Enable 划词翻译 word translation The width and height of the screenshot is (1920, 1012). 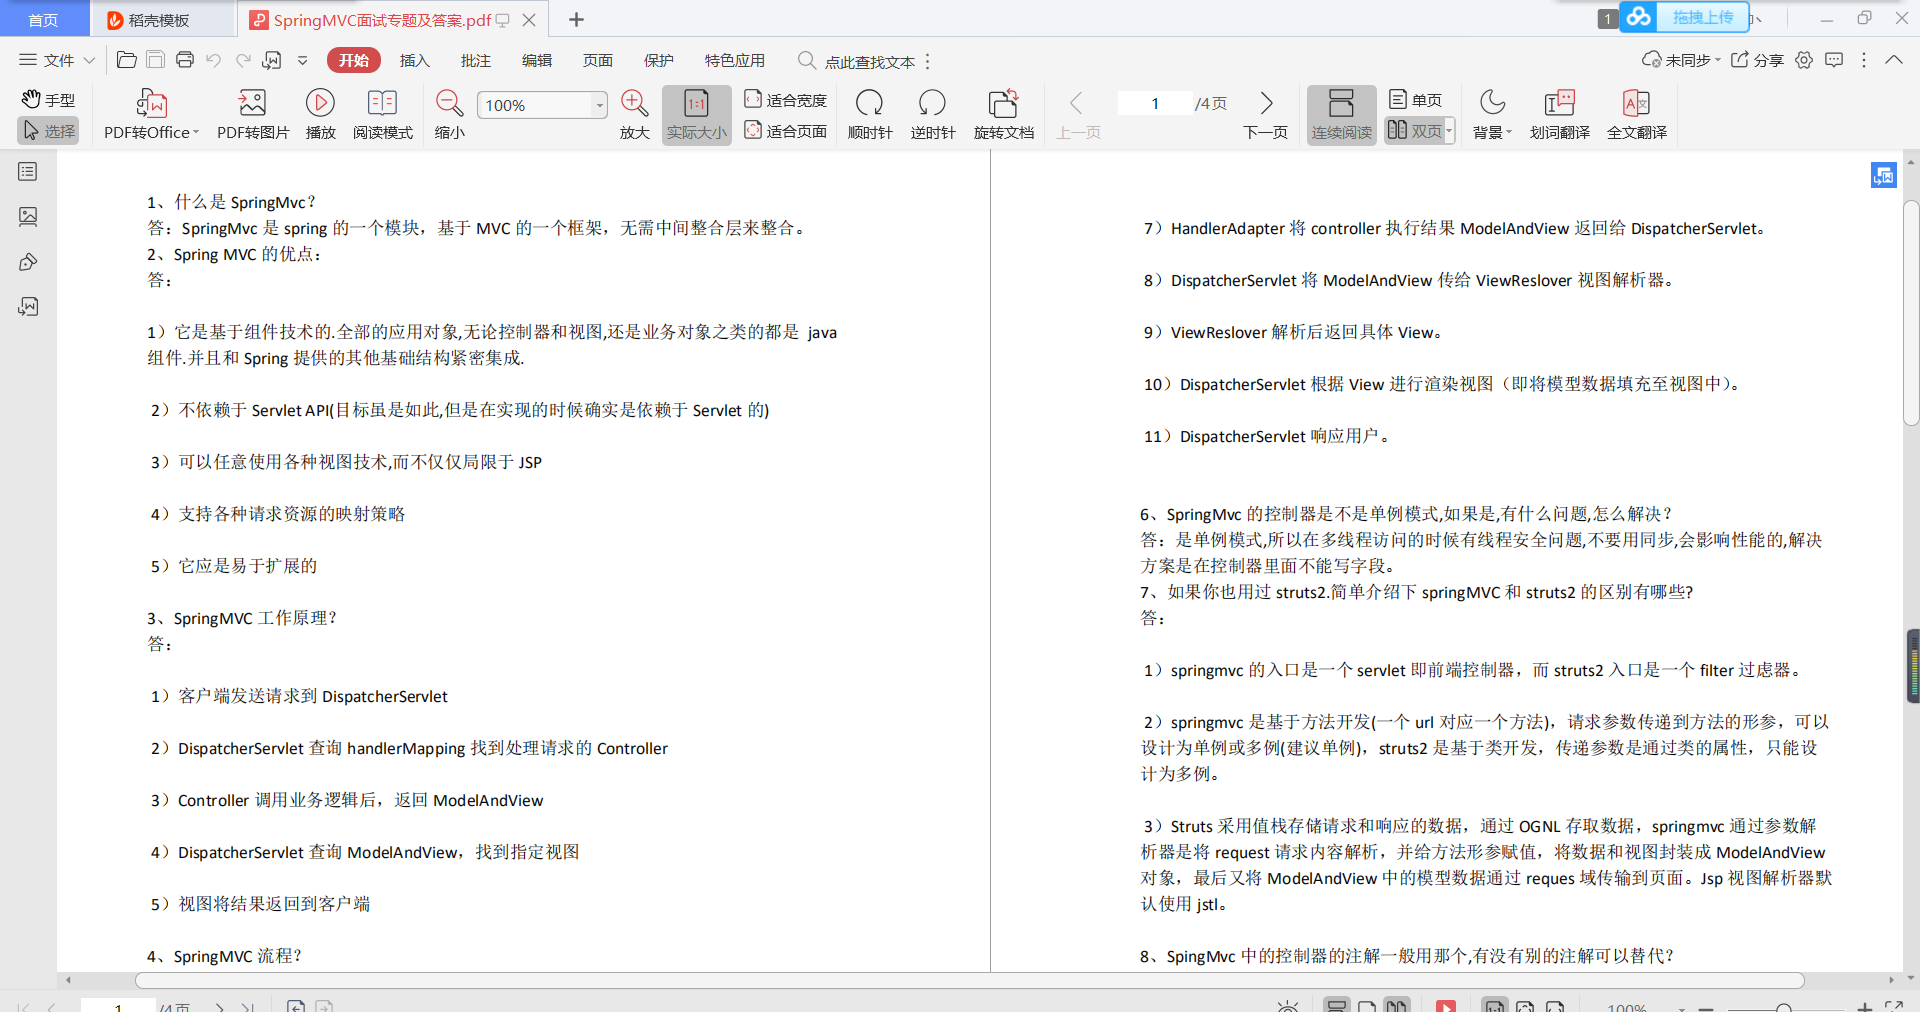pyautogui.click(x=1559, y=115)
